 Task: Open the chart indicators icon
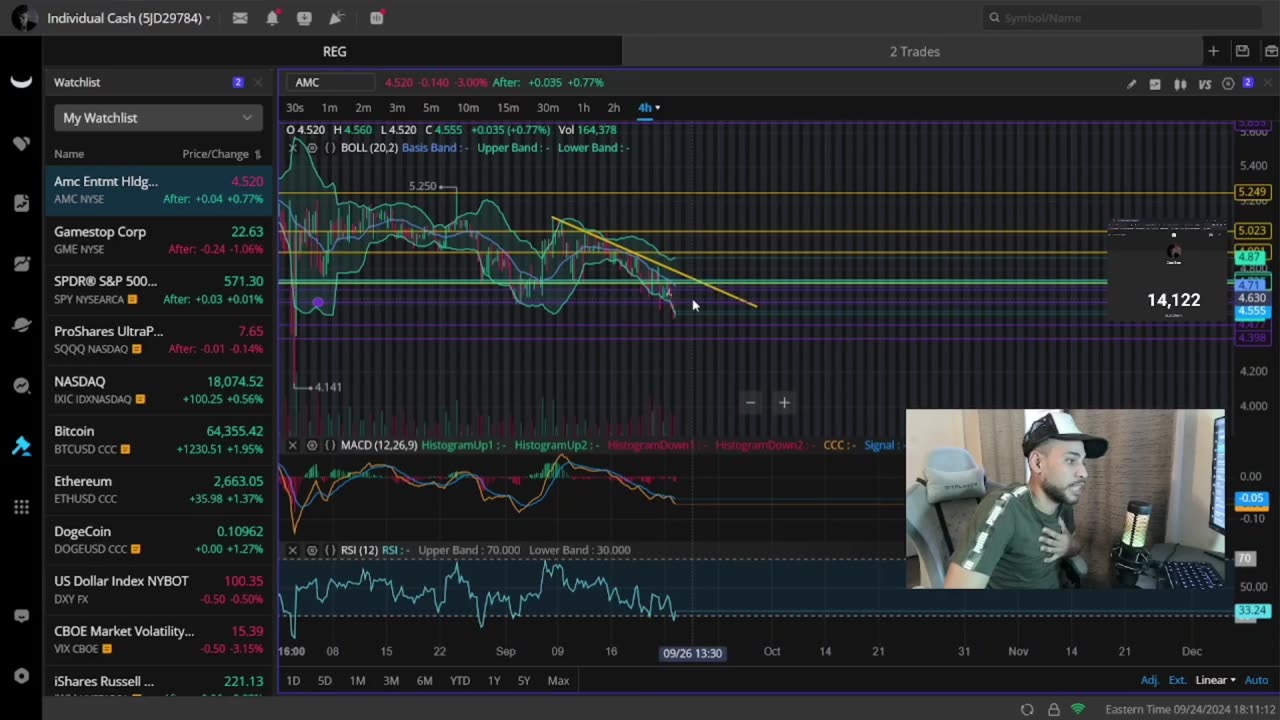[1155, 84]
